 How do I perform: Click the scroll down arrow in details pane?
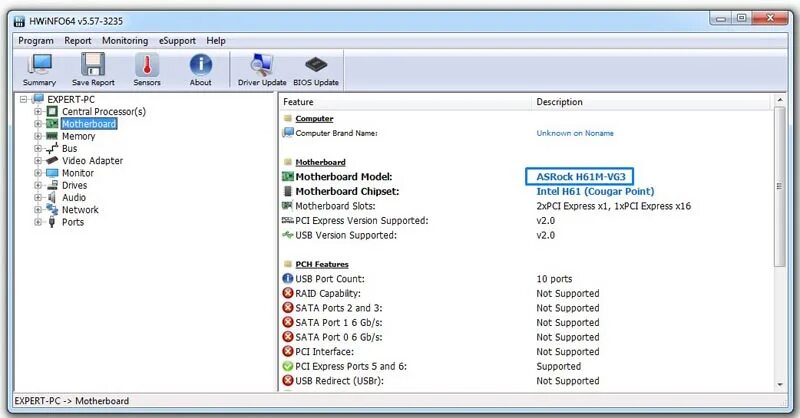(779, 385)
